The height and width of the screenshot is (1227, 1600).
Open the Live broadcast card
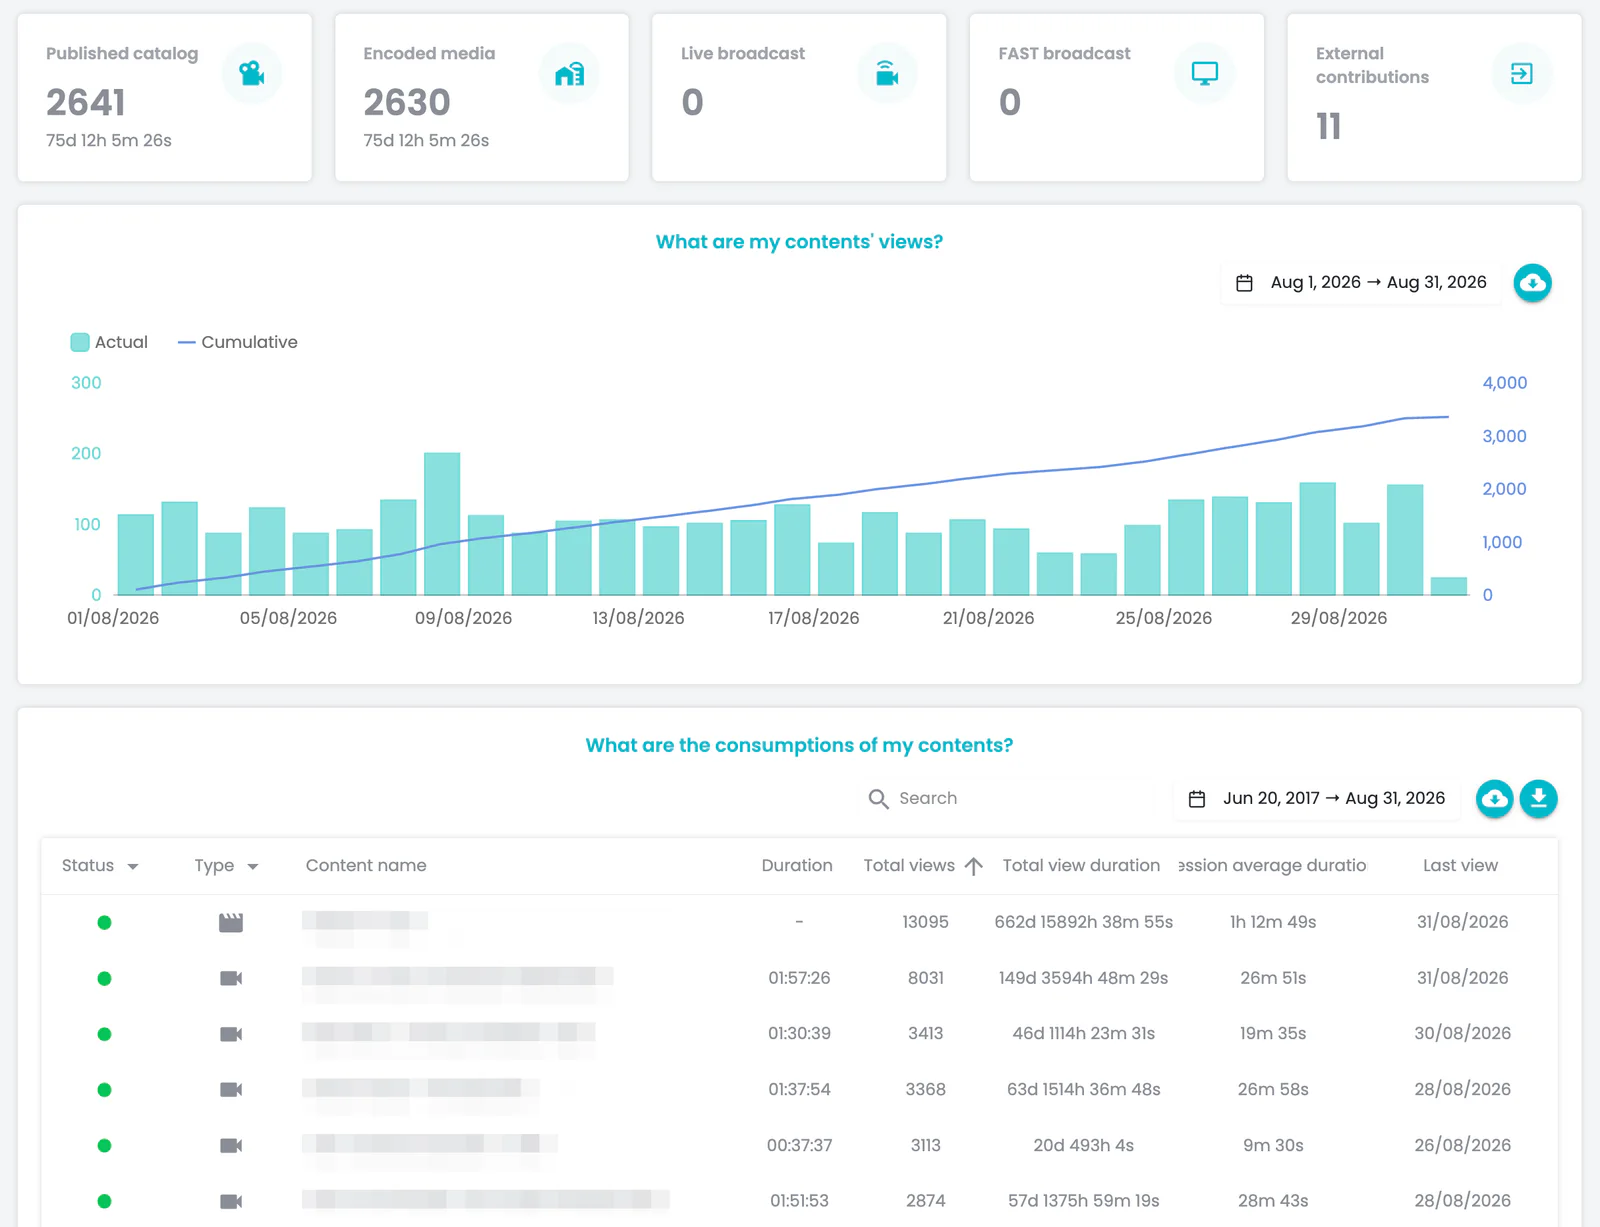pyautogui.click(x=799, y=97)
